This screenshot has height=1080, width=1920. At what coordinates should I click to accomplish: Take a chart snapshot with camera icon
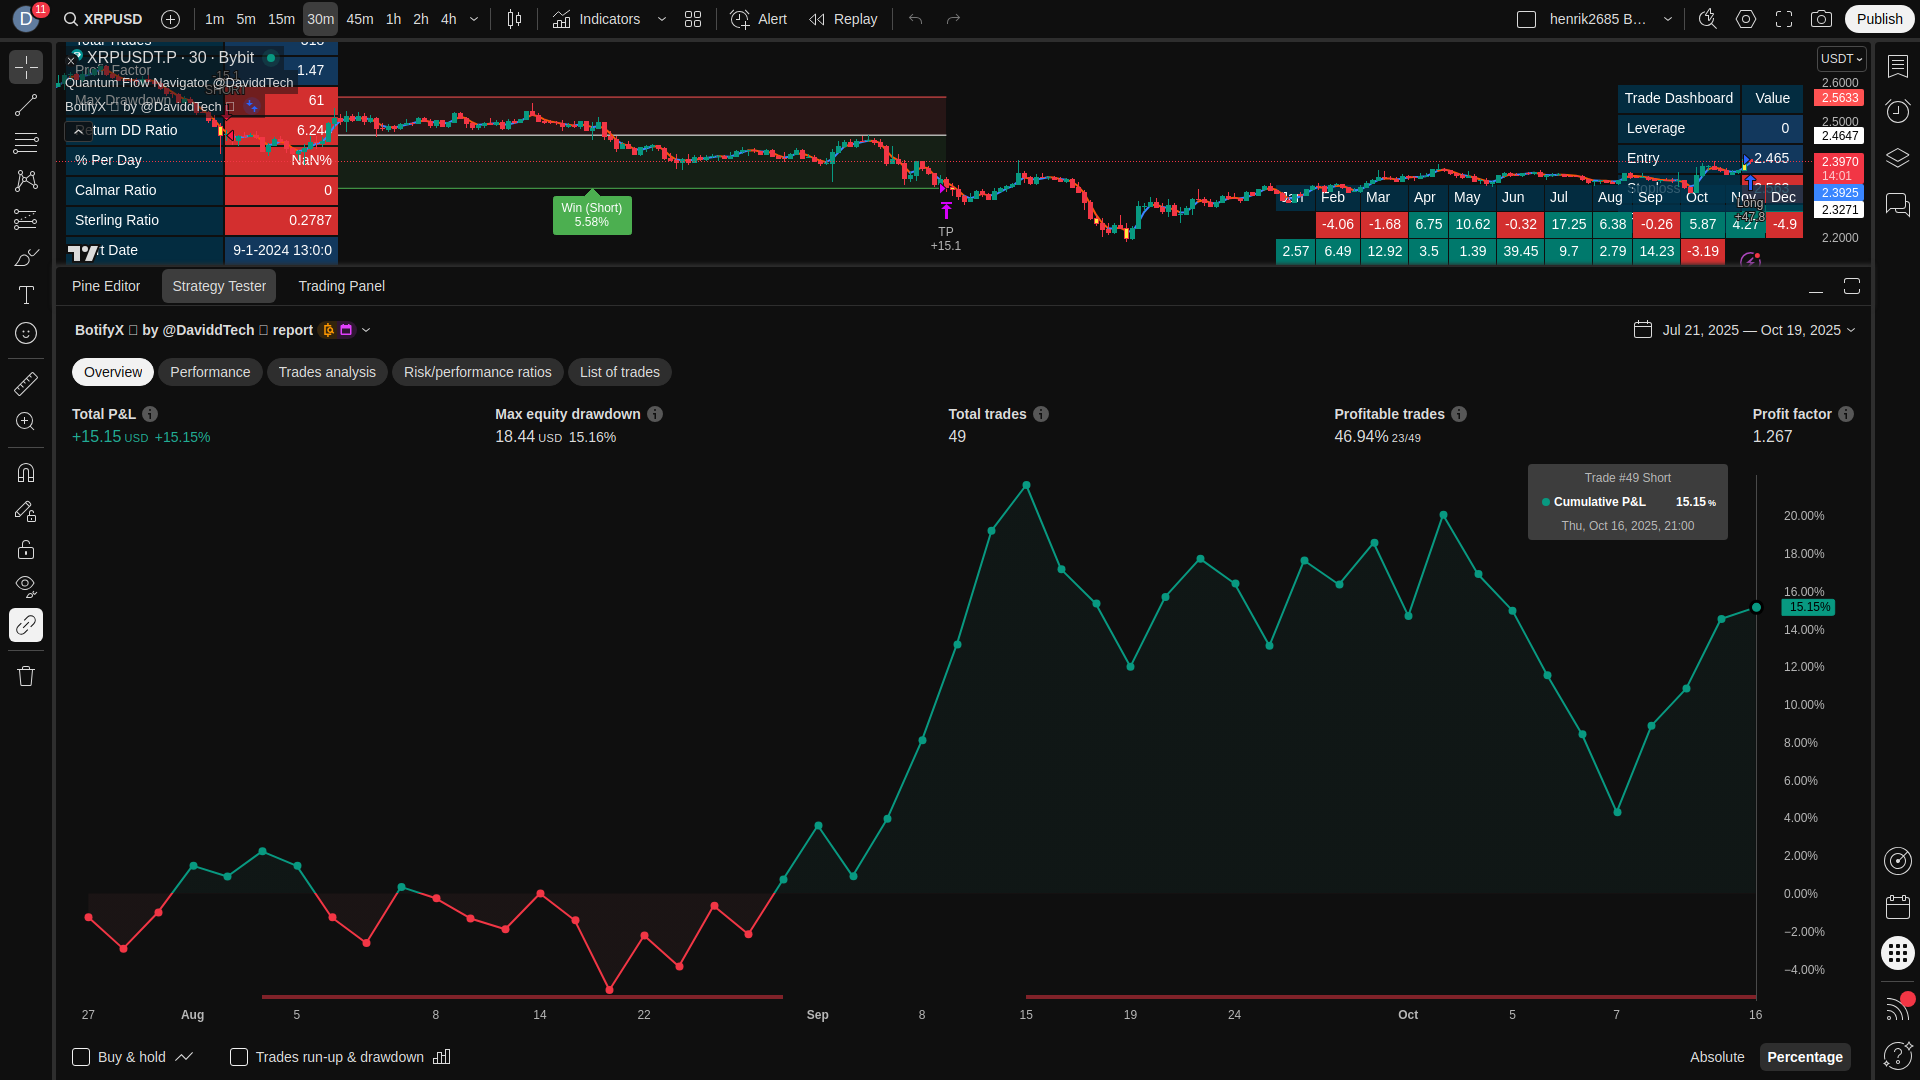coord(1821,19)
